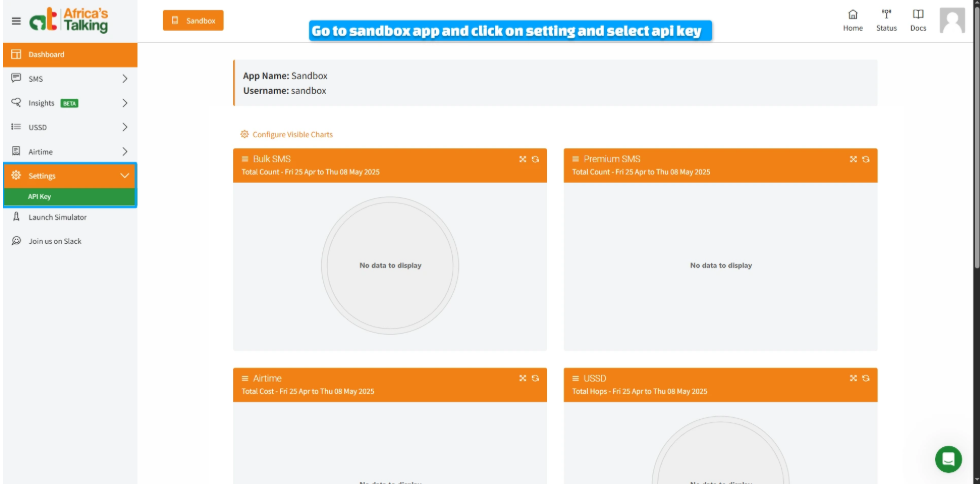
Task: Expand the USSD chart fullscreen
Action: tap(853, 378)
